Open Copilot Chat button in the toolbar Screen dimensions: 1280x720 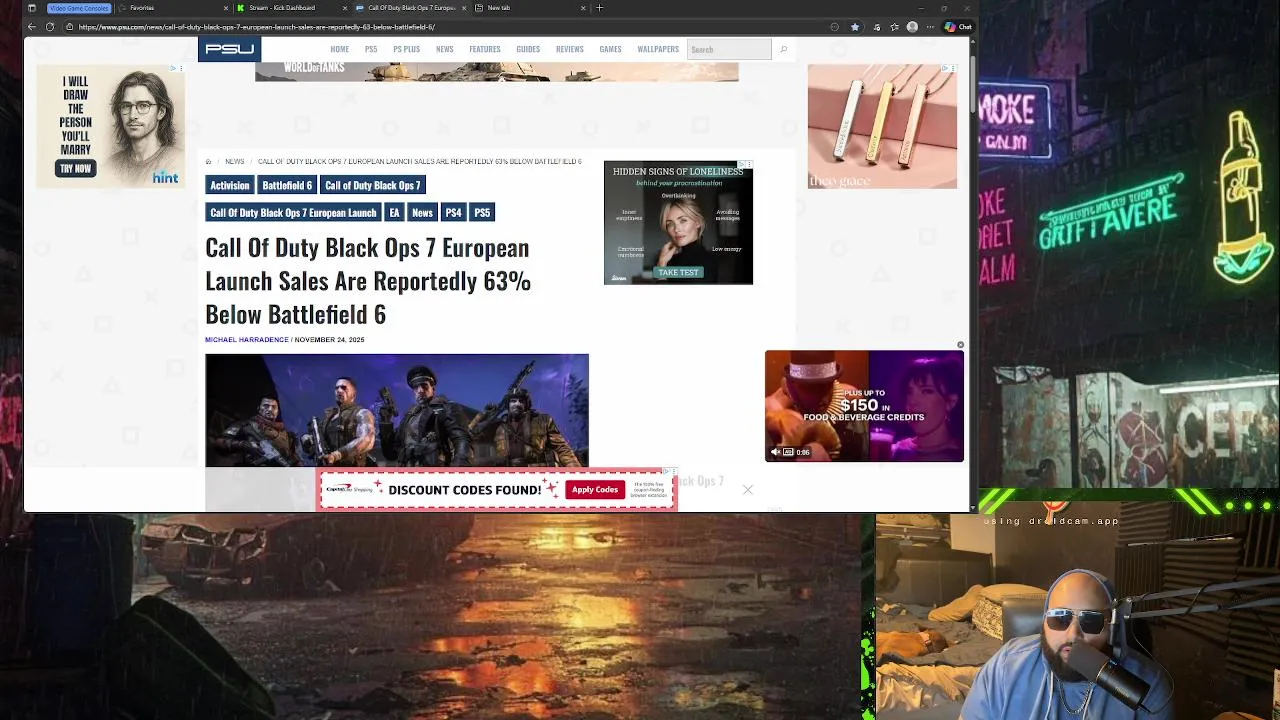(x=958, y=27)
